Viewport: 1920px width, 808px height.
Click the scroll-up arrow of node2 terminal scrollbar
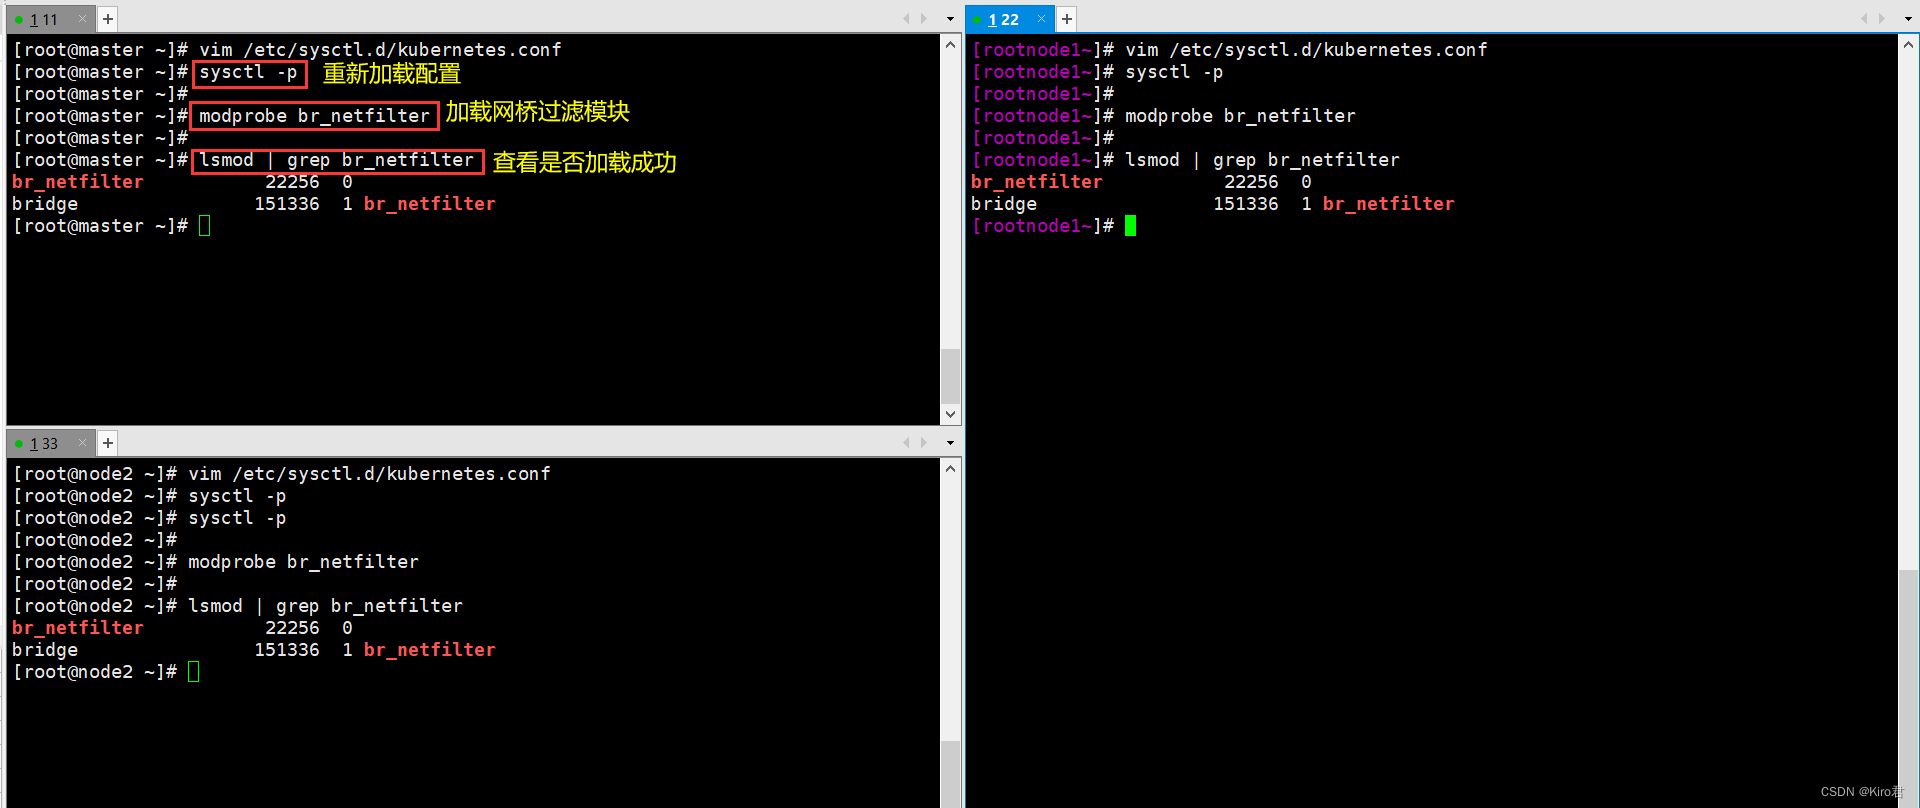[x=950, y=469]
